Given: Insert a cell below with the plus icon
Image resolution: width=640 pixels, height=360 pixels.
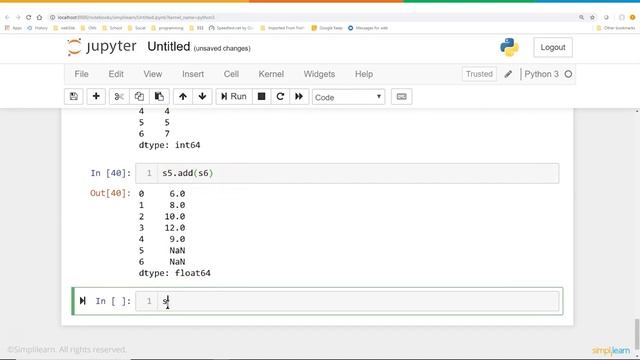Looking at the screenshot, I should 96,97.
